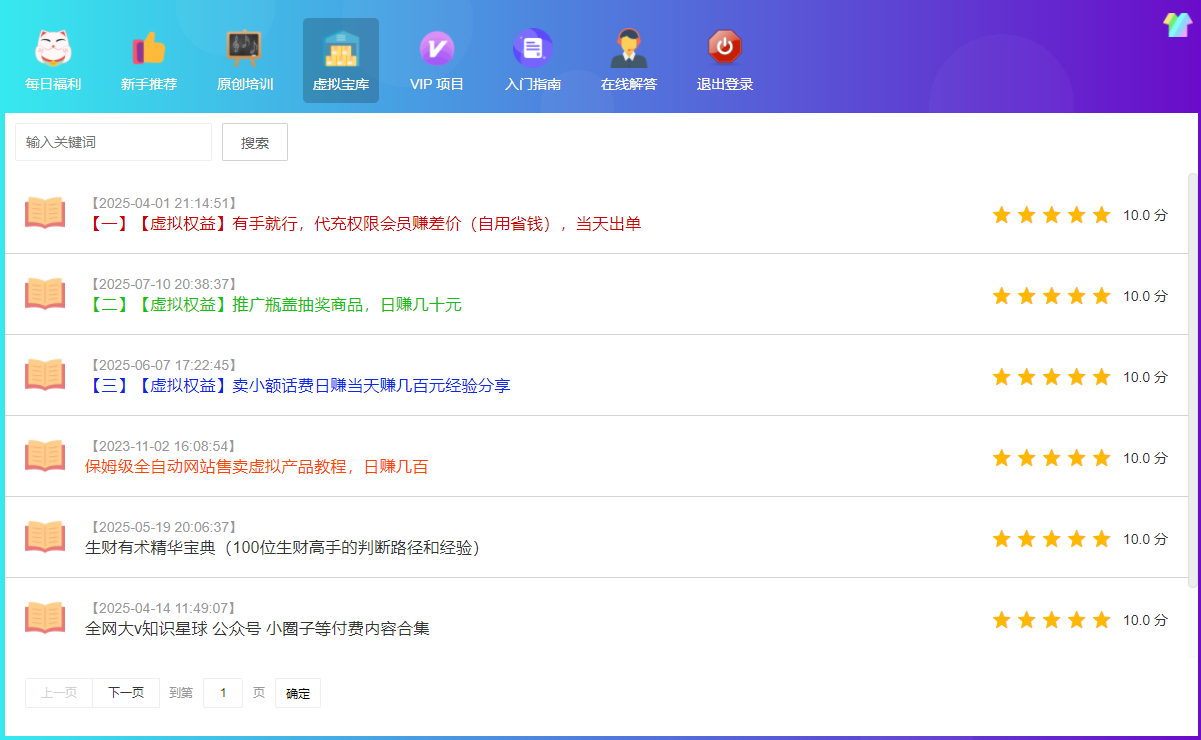Click the lucky cat 每日福利 icon

click(53, 48)
